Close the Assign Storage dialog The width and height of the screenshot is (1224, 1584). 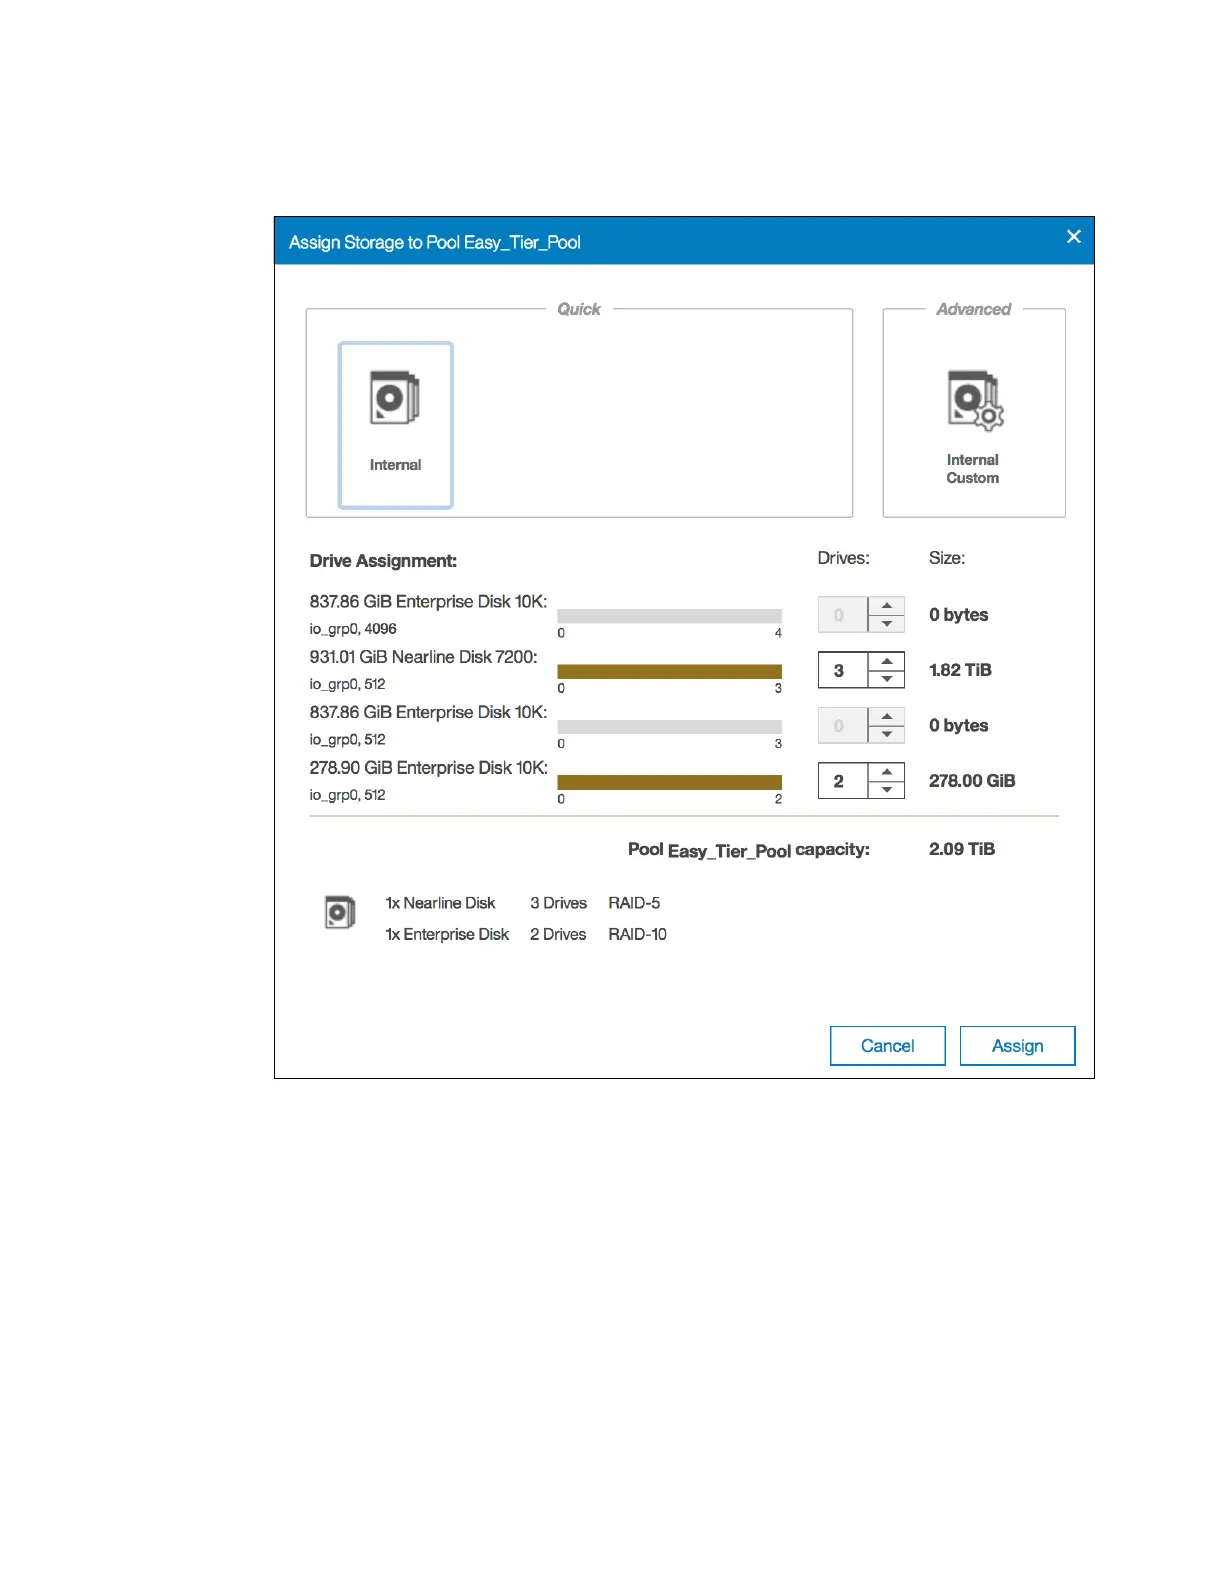(x=1073, y=237)
